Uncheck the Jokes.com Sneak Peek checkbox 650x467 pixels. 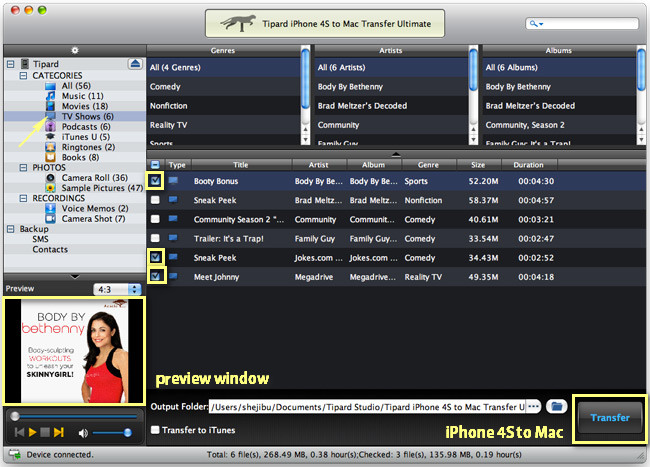155,257
